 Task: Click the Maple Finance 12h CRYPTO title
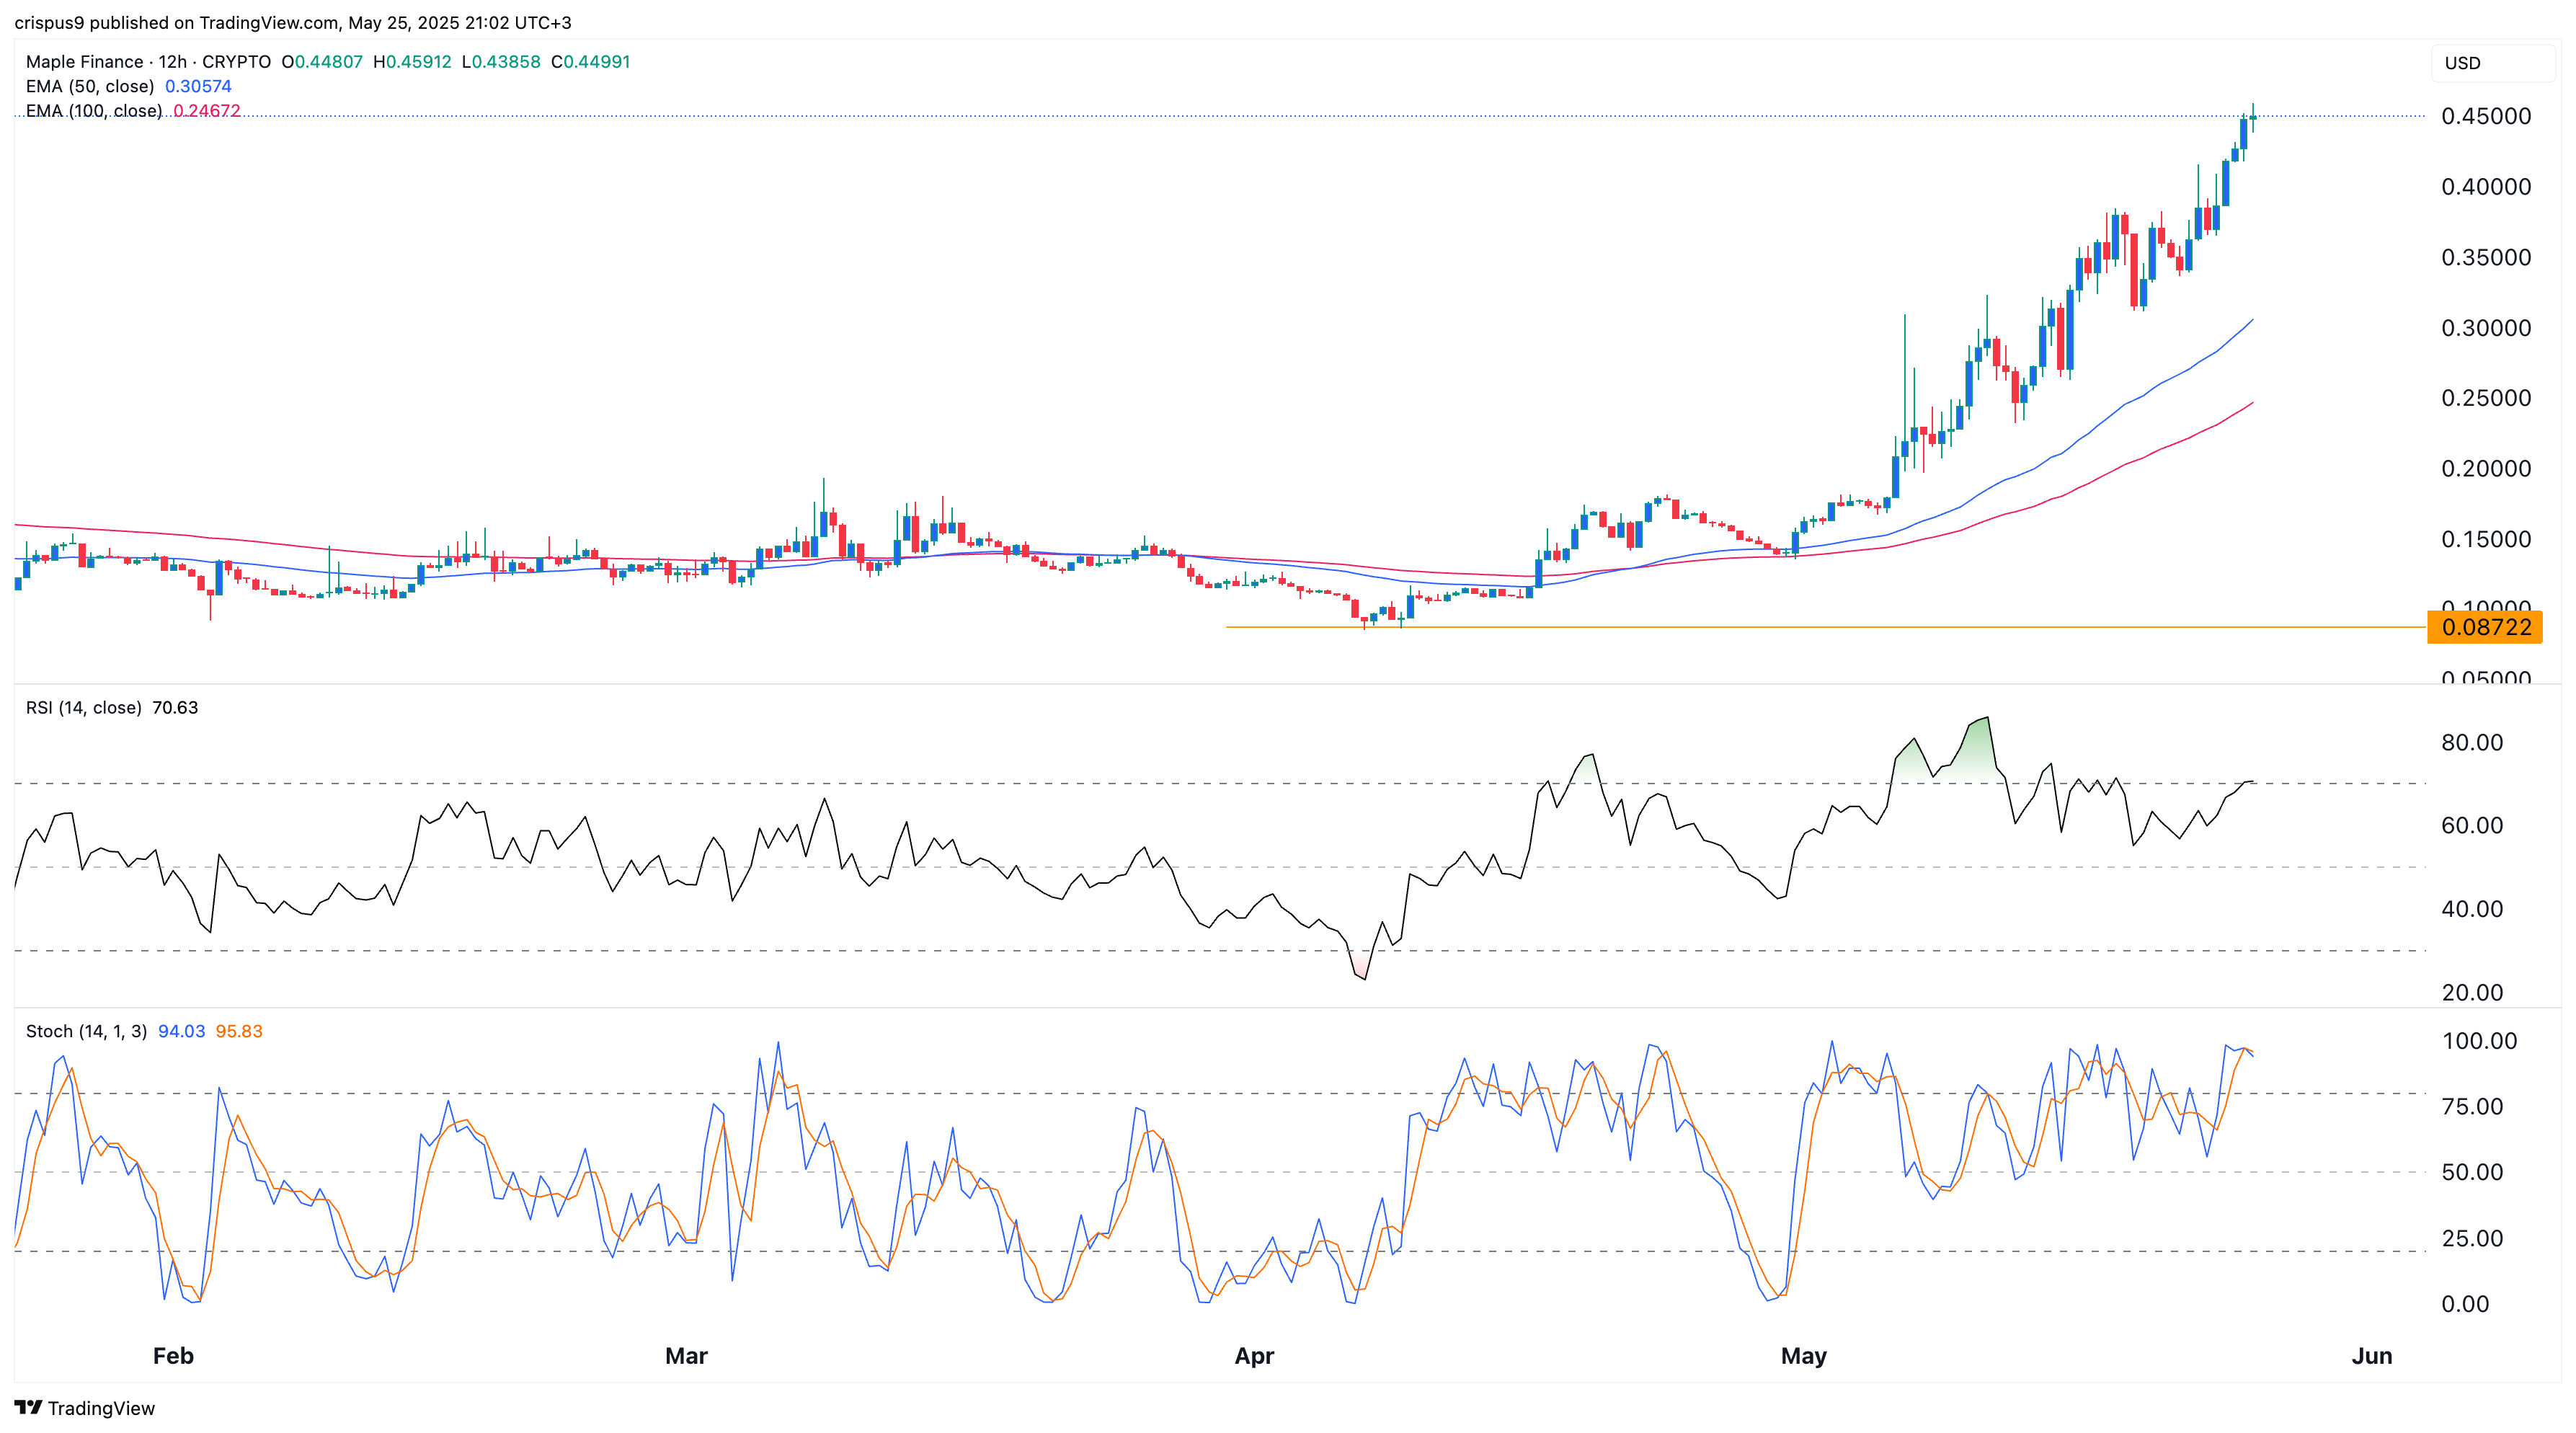(148, 61)
